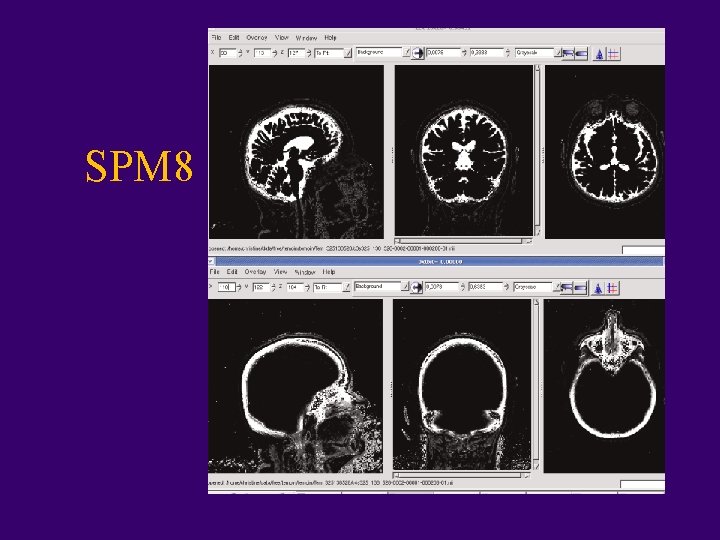This screenshot has width=720, height=540.
Task: Click the Y coordinate field in upper window
Action: tap(262, 53)
